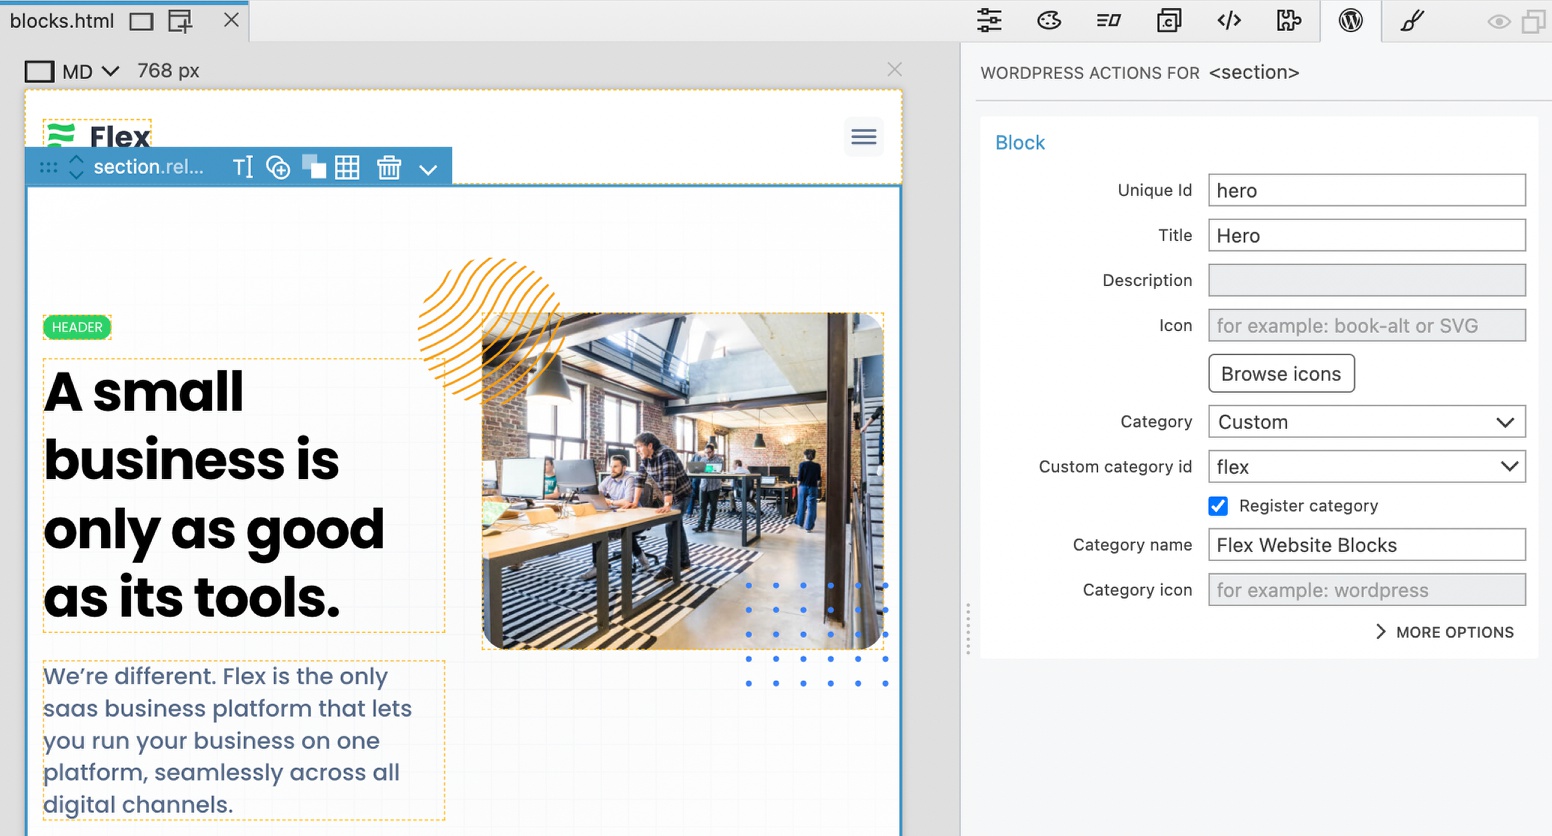
Task: Click the Unique Id field containing hero
Action: point(1367,190)
